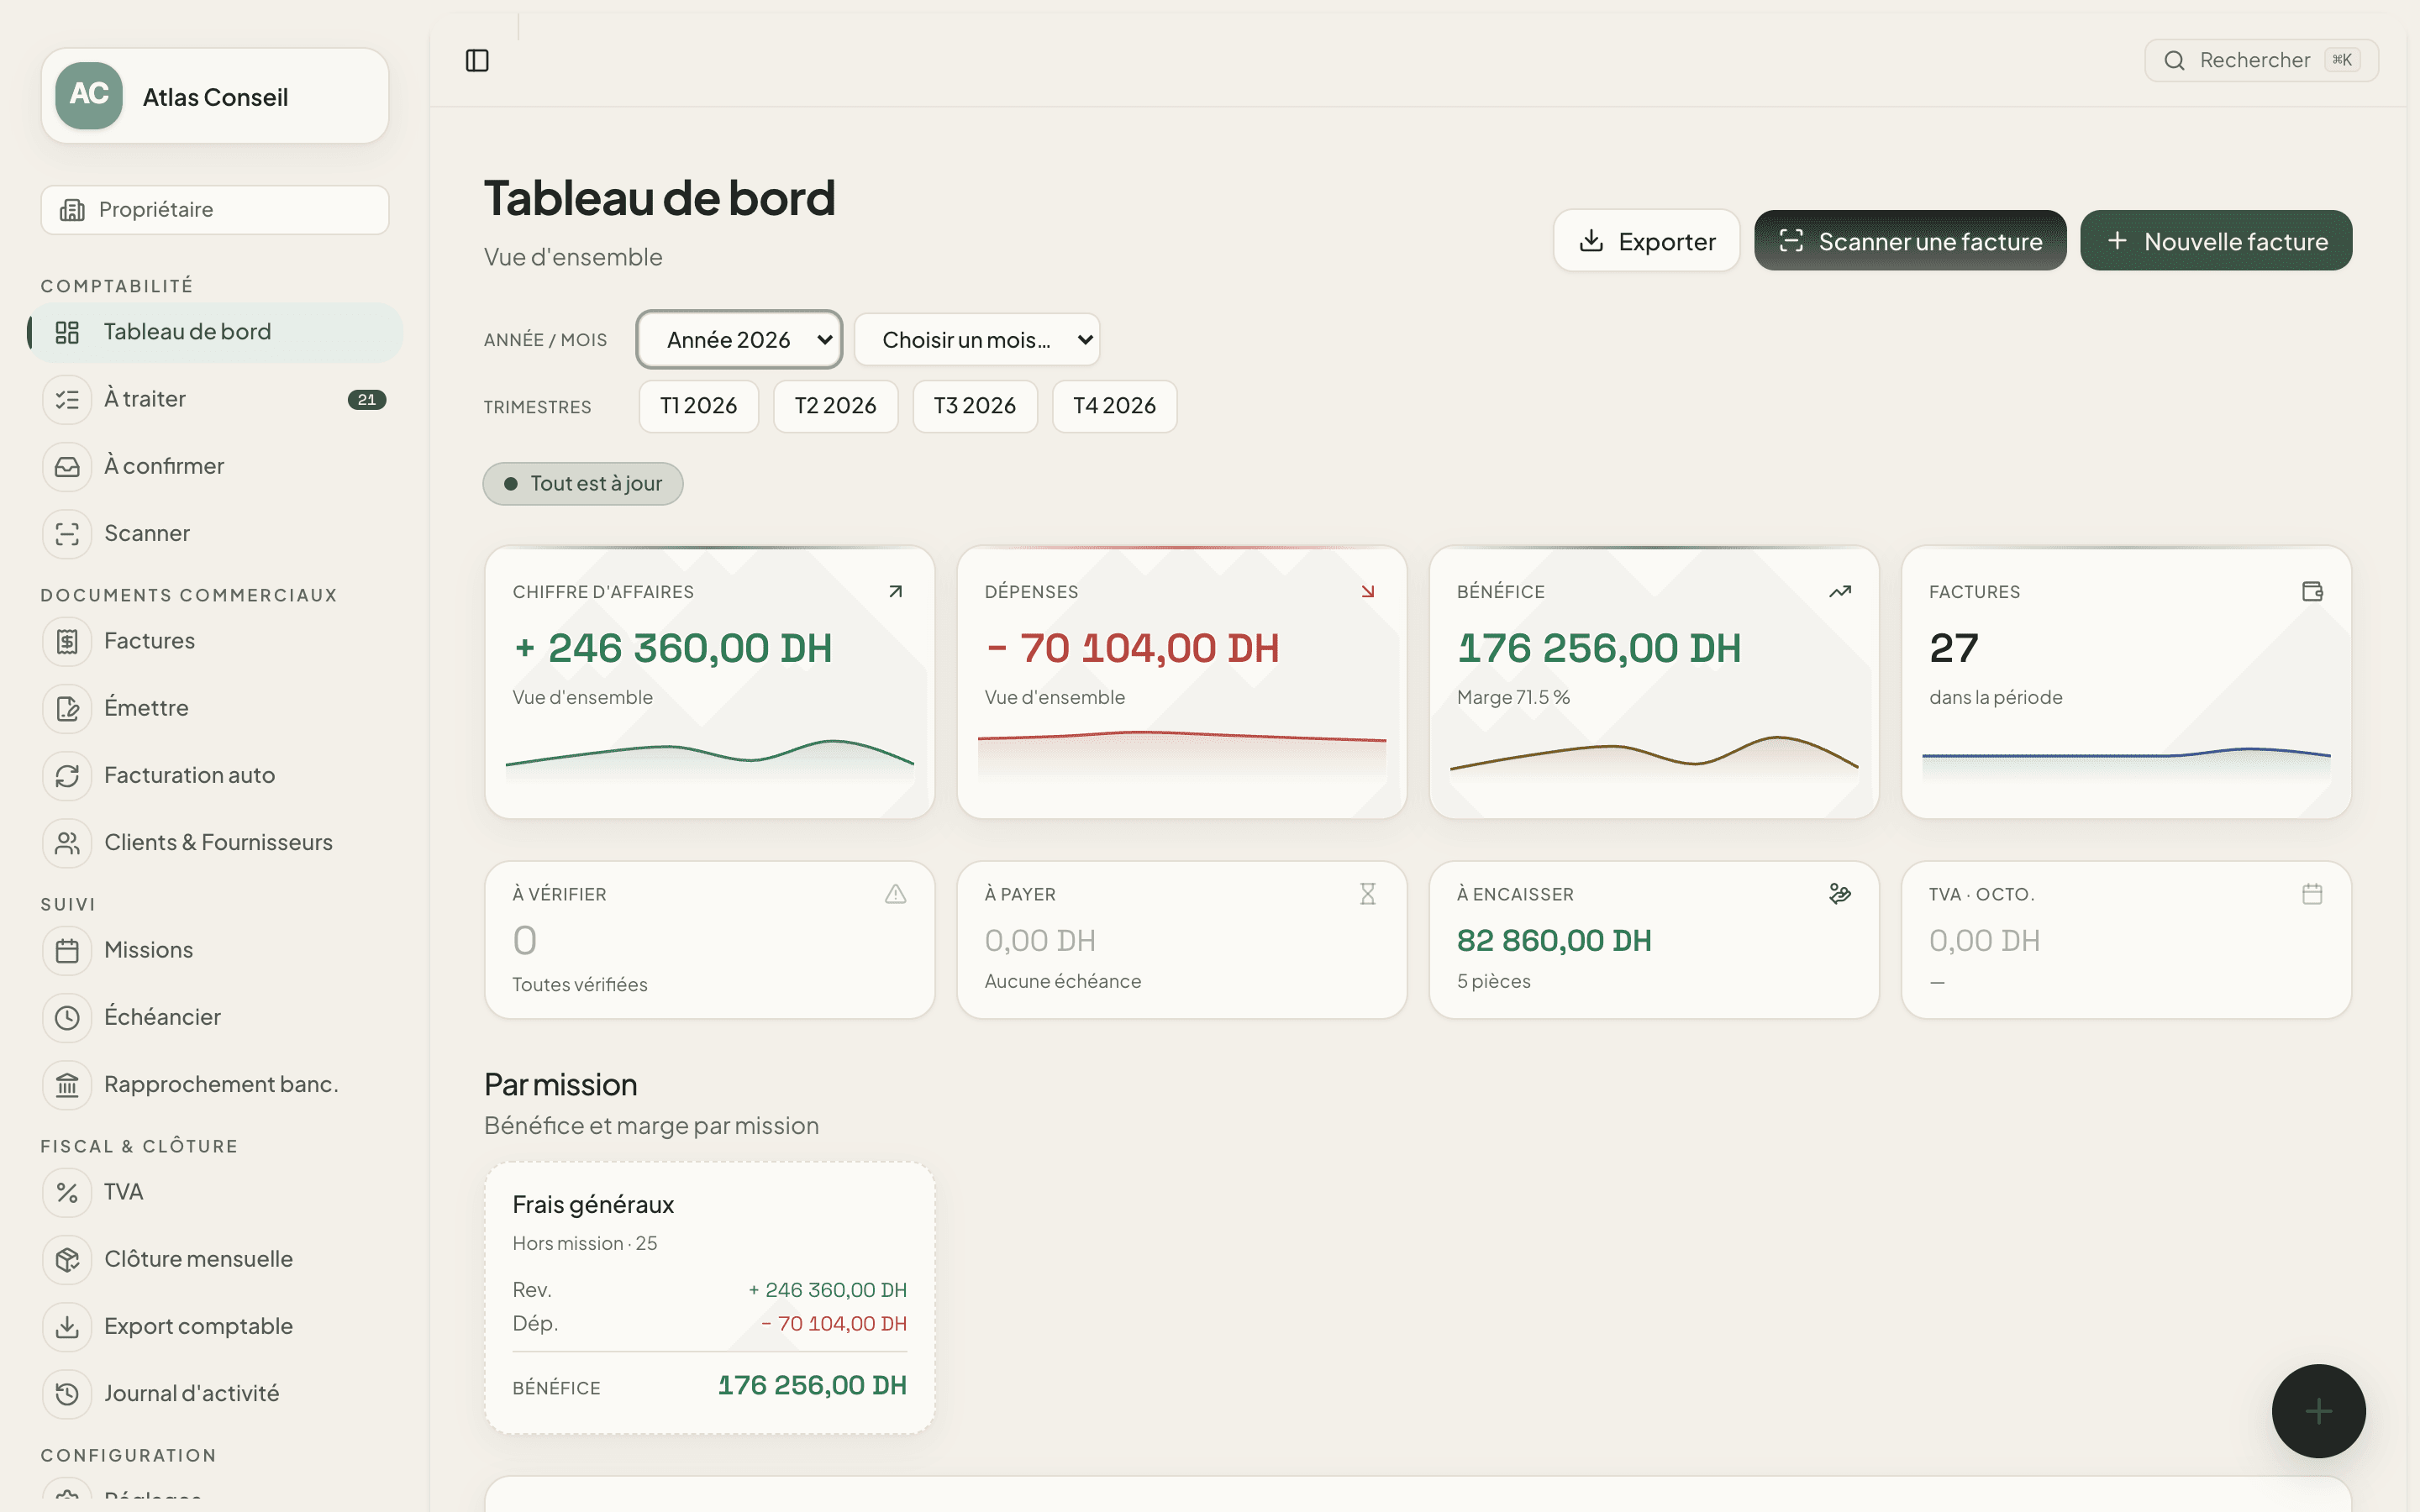Image resolution: width=2420 pixels, height=1512 pixels.
Task: Select the T3 2026 quarter
Action: coord(975,406)
